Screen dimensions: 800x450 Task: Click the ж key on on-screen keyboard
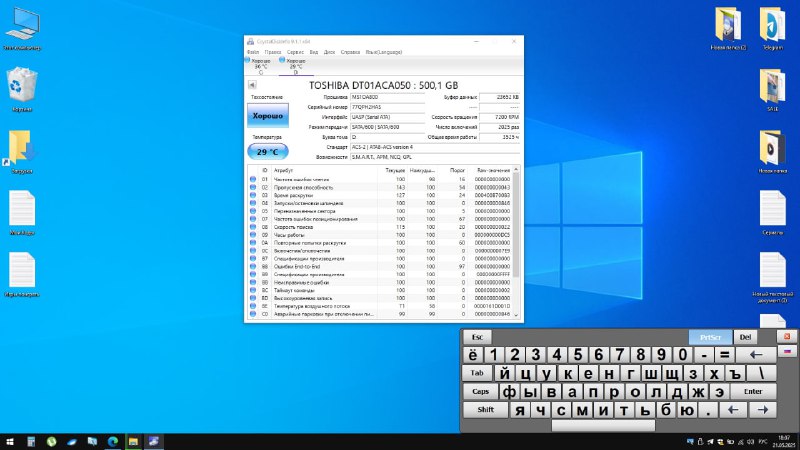[697, 391]
